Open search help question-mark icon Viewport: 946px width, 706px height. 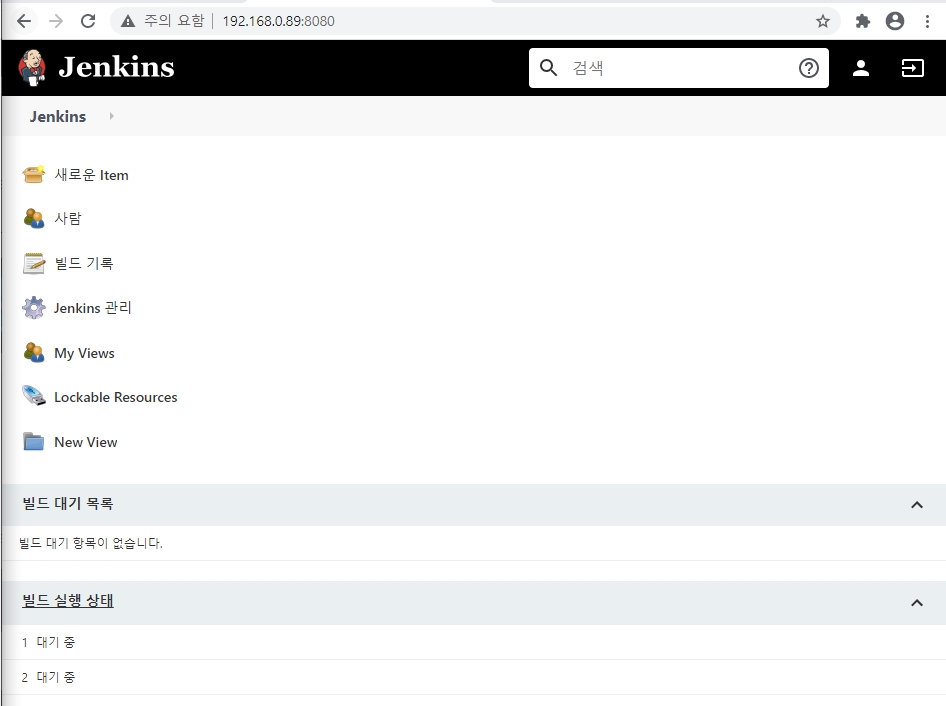[808, 68]
